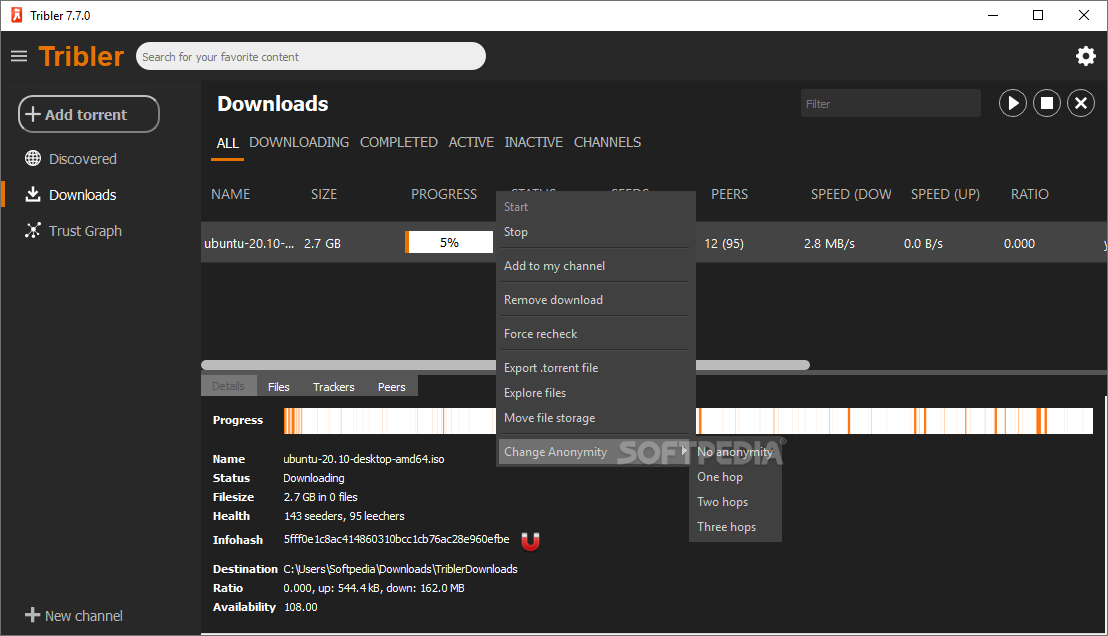Open the hamburger menu icon
Viewport: 1108px width, 636px height.
[x=19, y=56]
